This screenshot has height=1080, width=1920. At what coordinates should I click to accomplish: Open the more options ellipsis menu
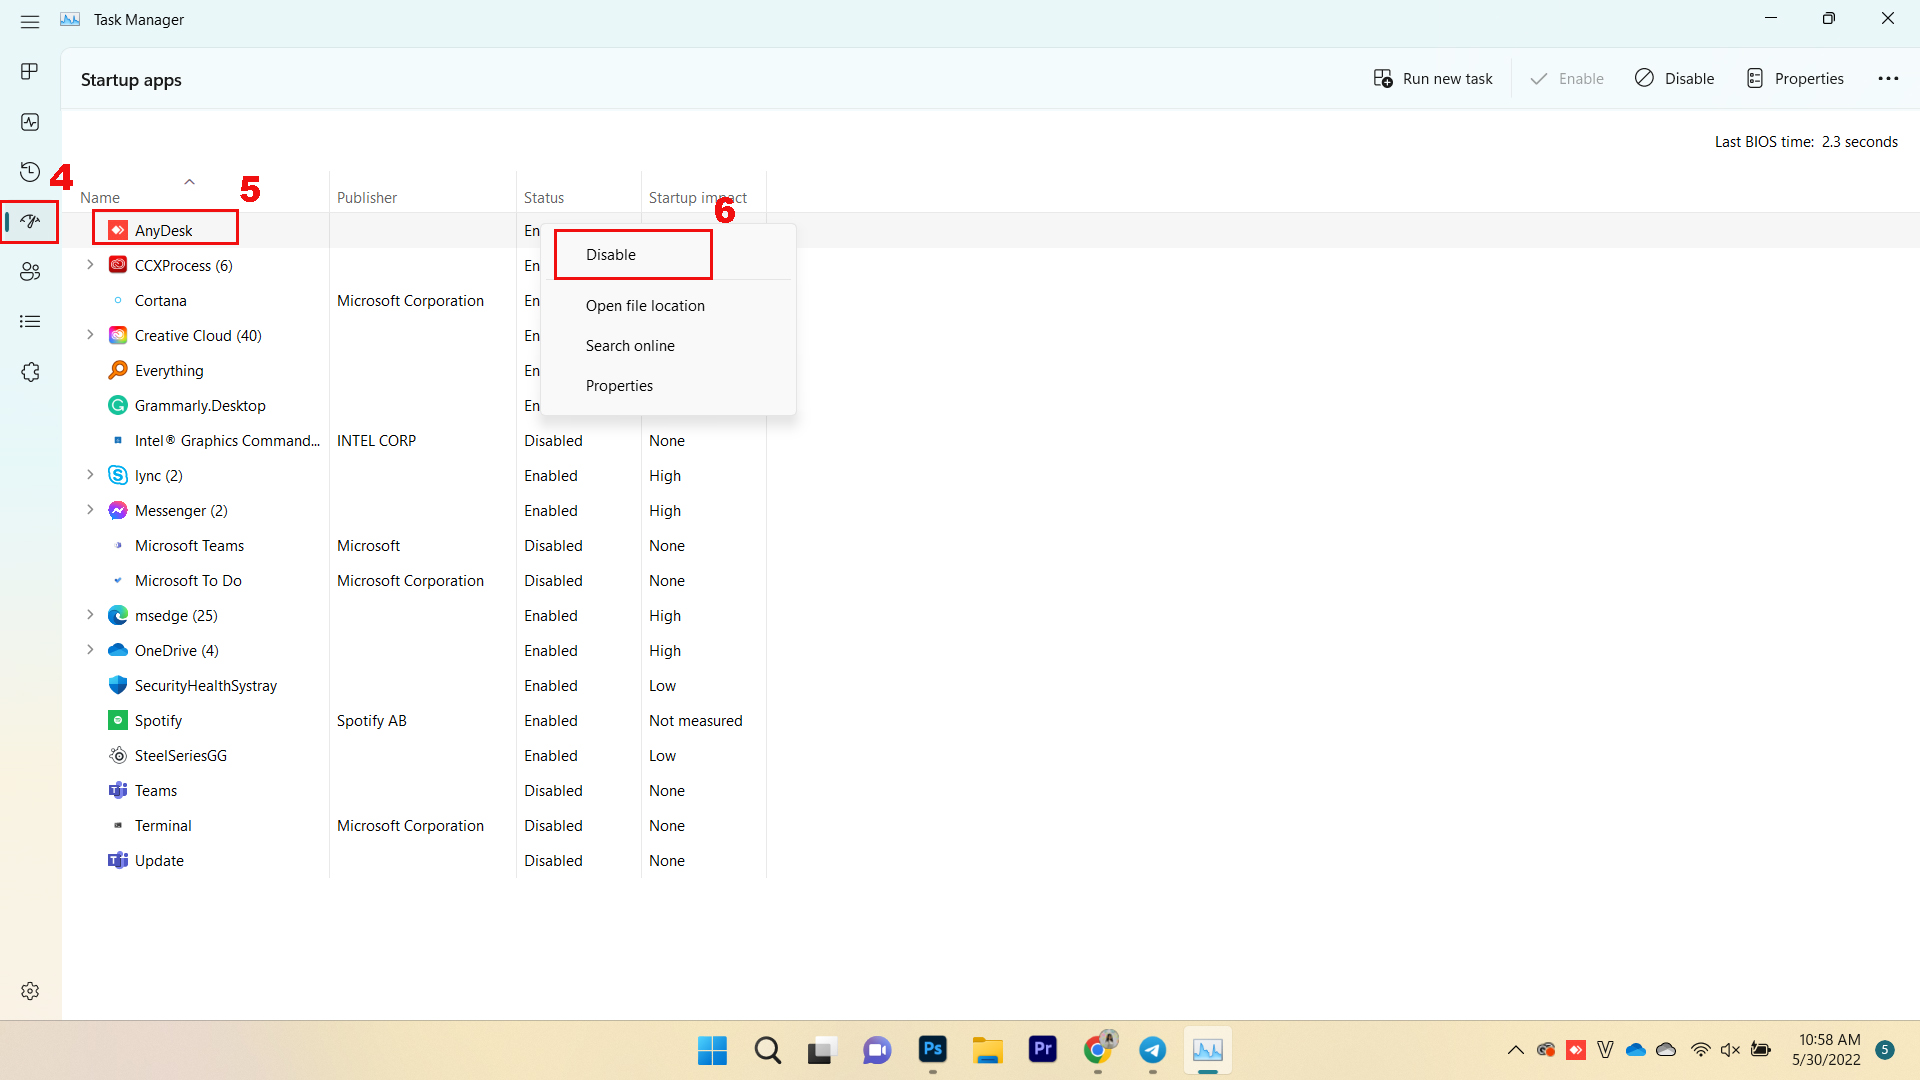pos(1888,78)
